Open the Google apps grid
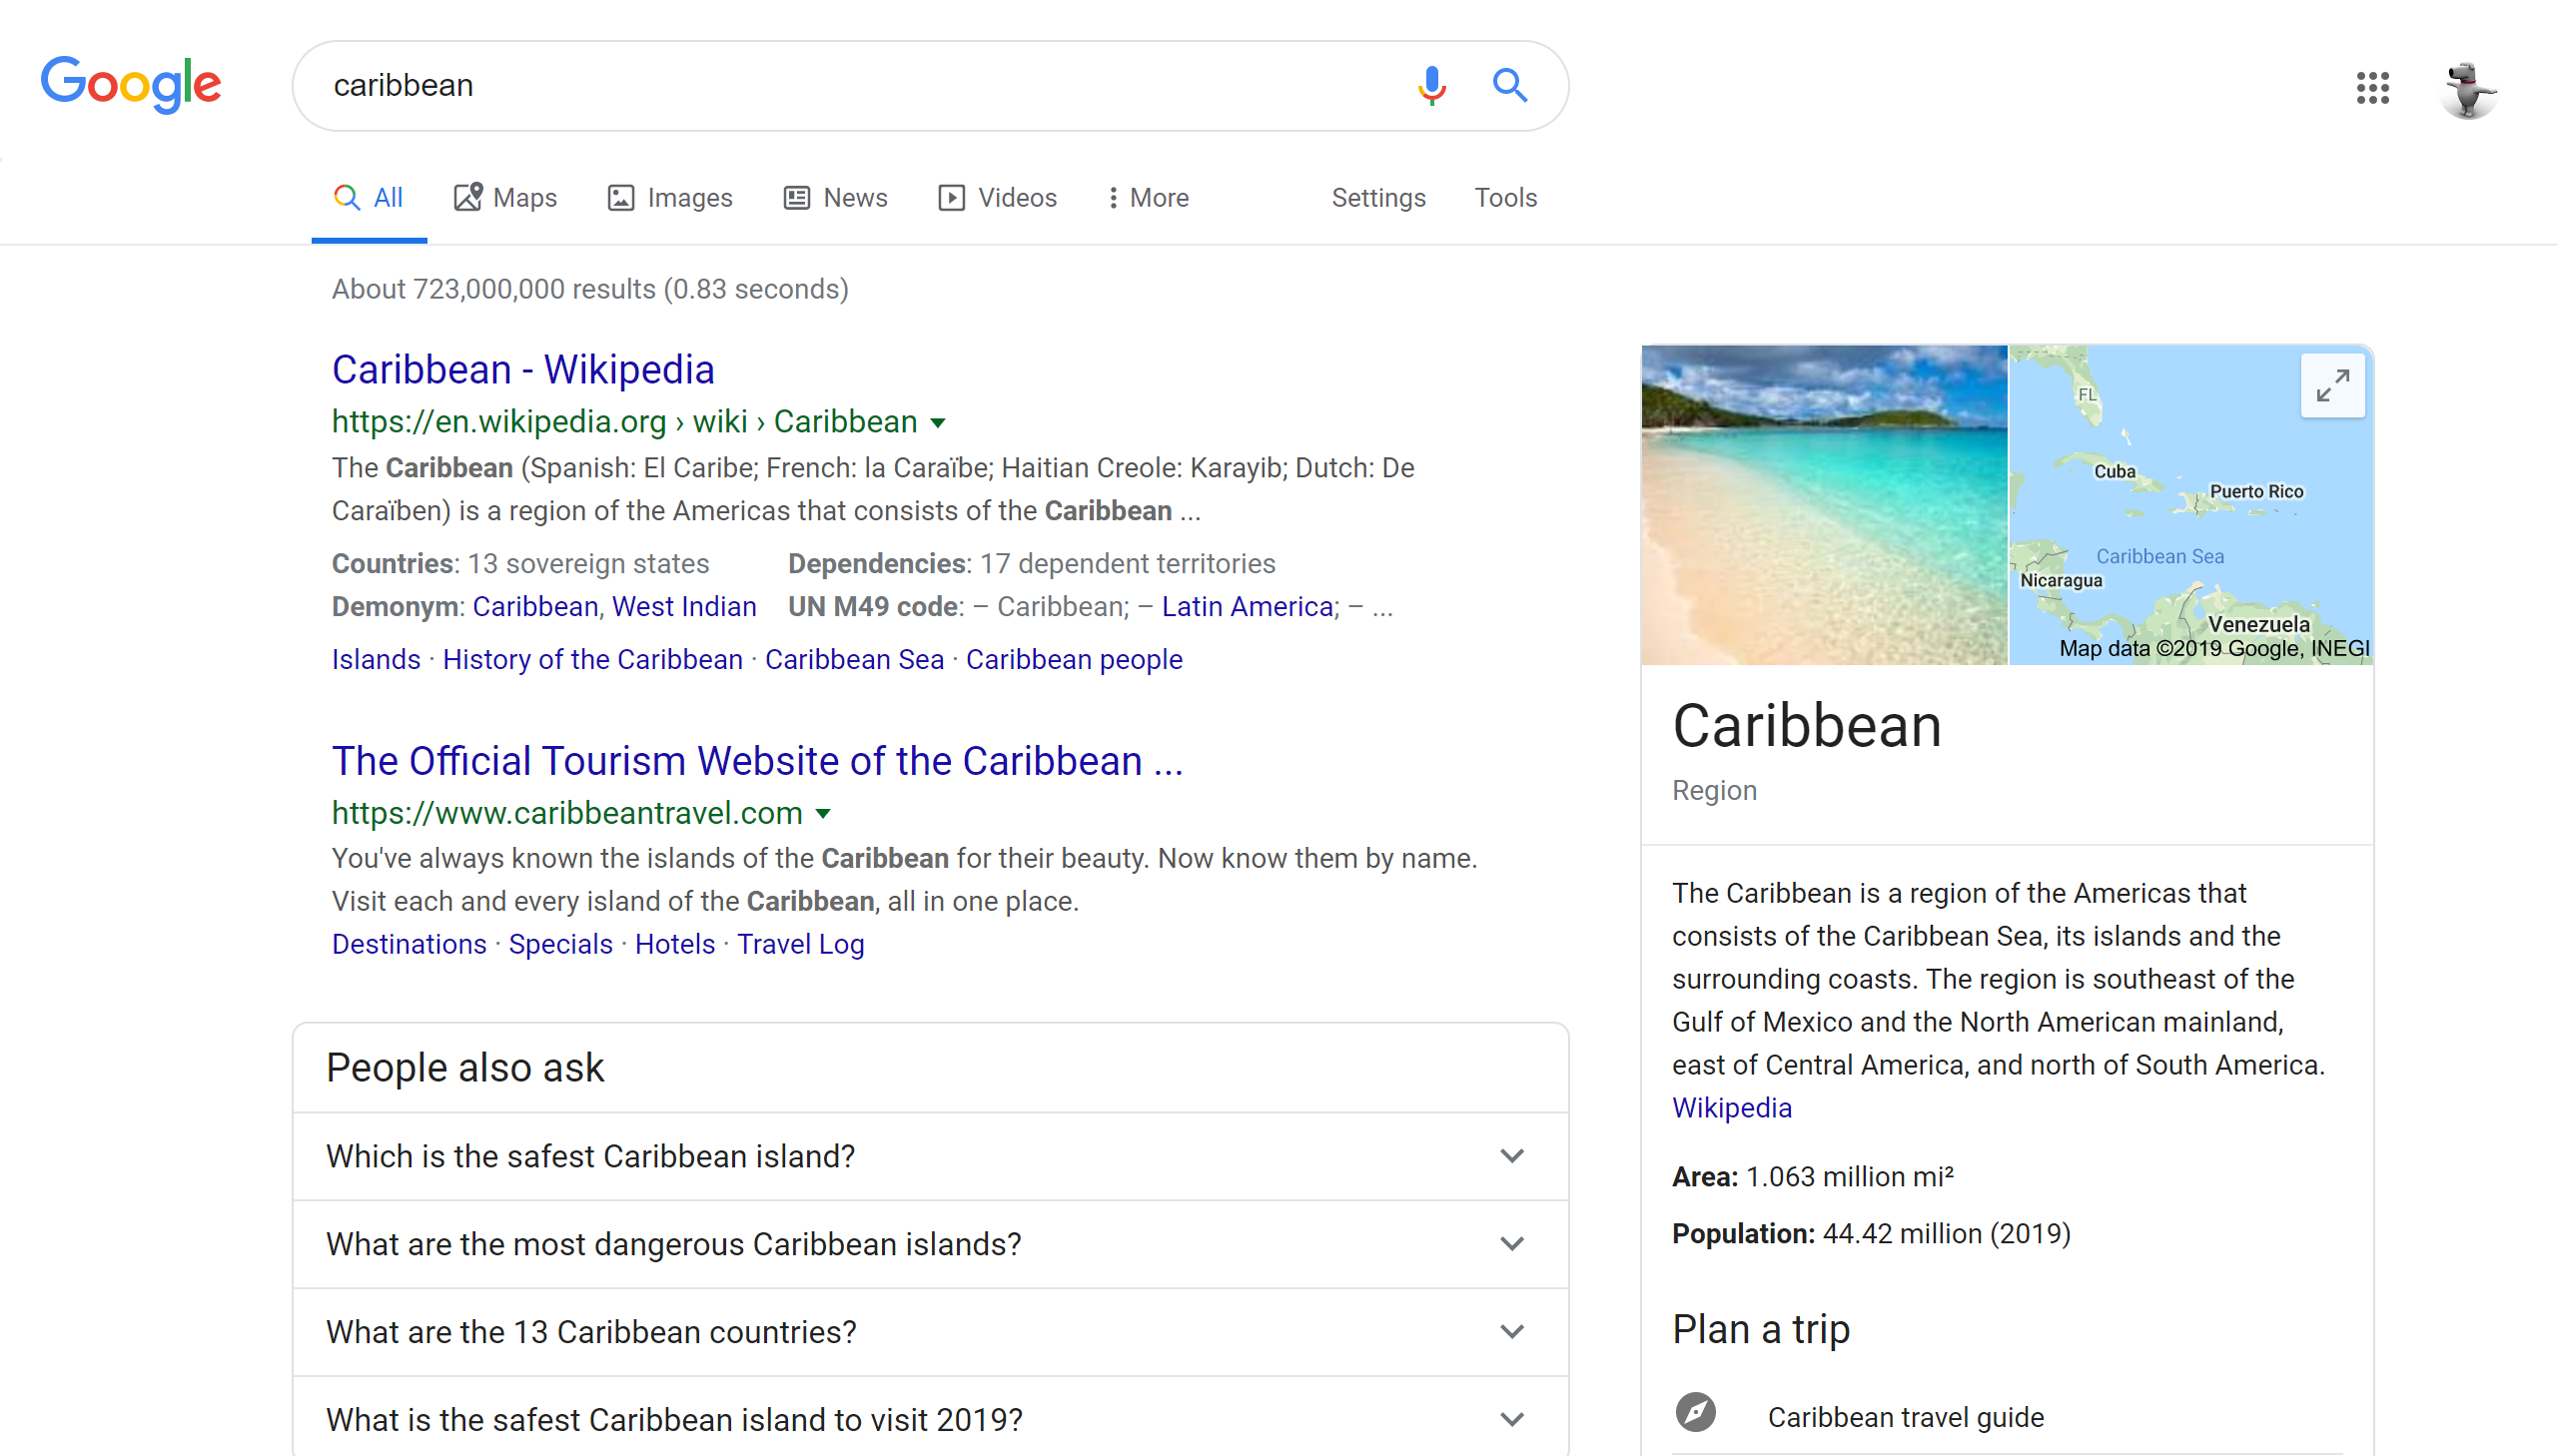2557x1456 pixels. [x=2372, y=88]
